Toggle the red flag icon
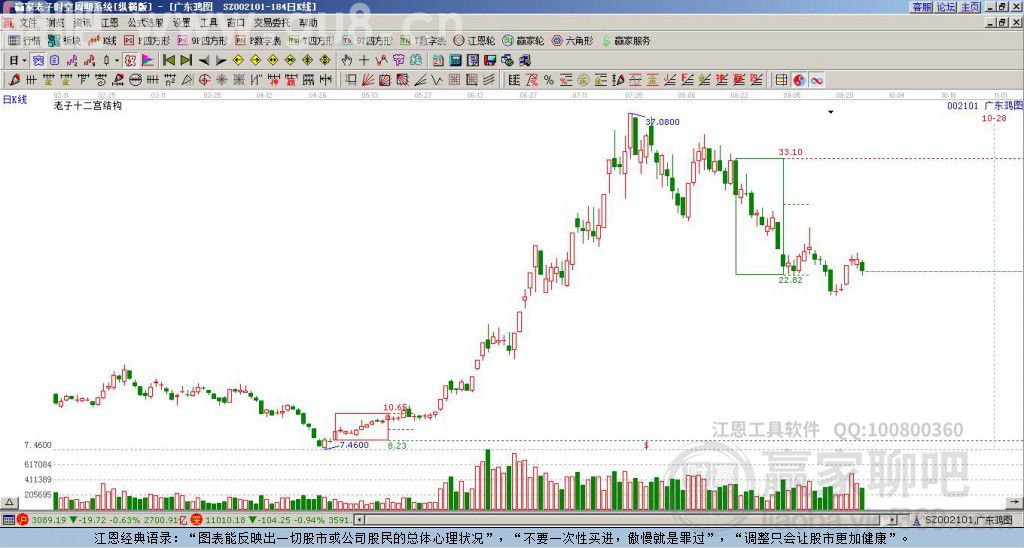 [x=148, y=61]
